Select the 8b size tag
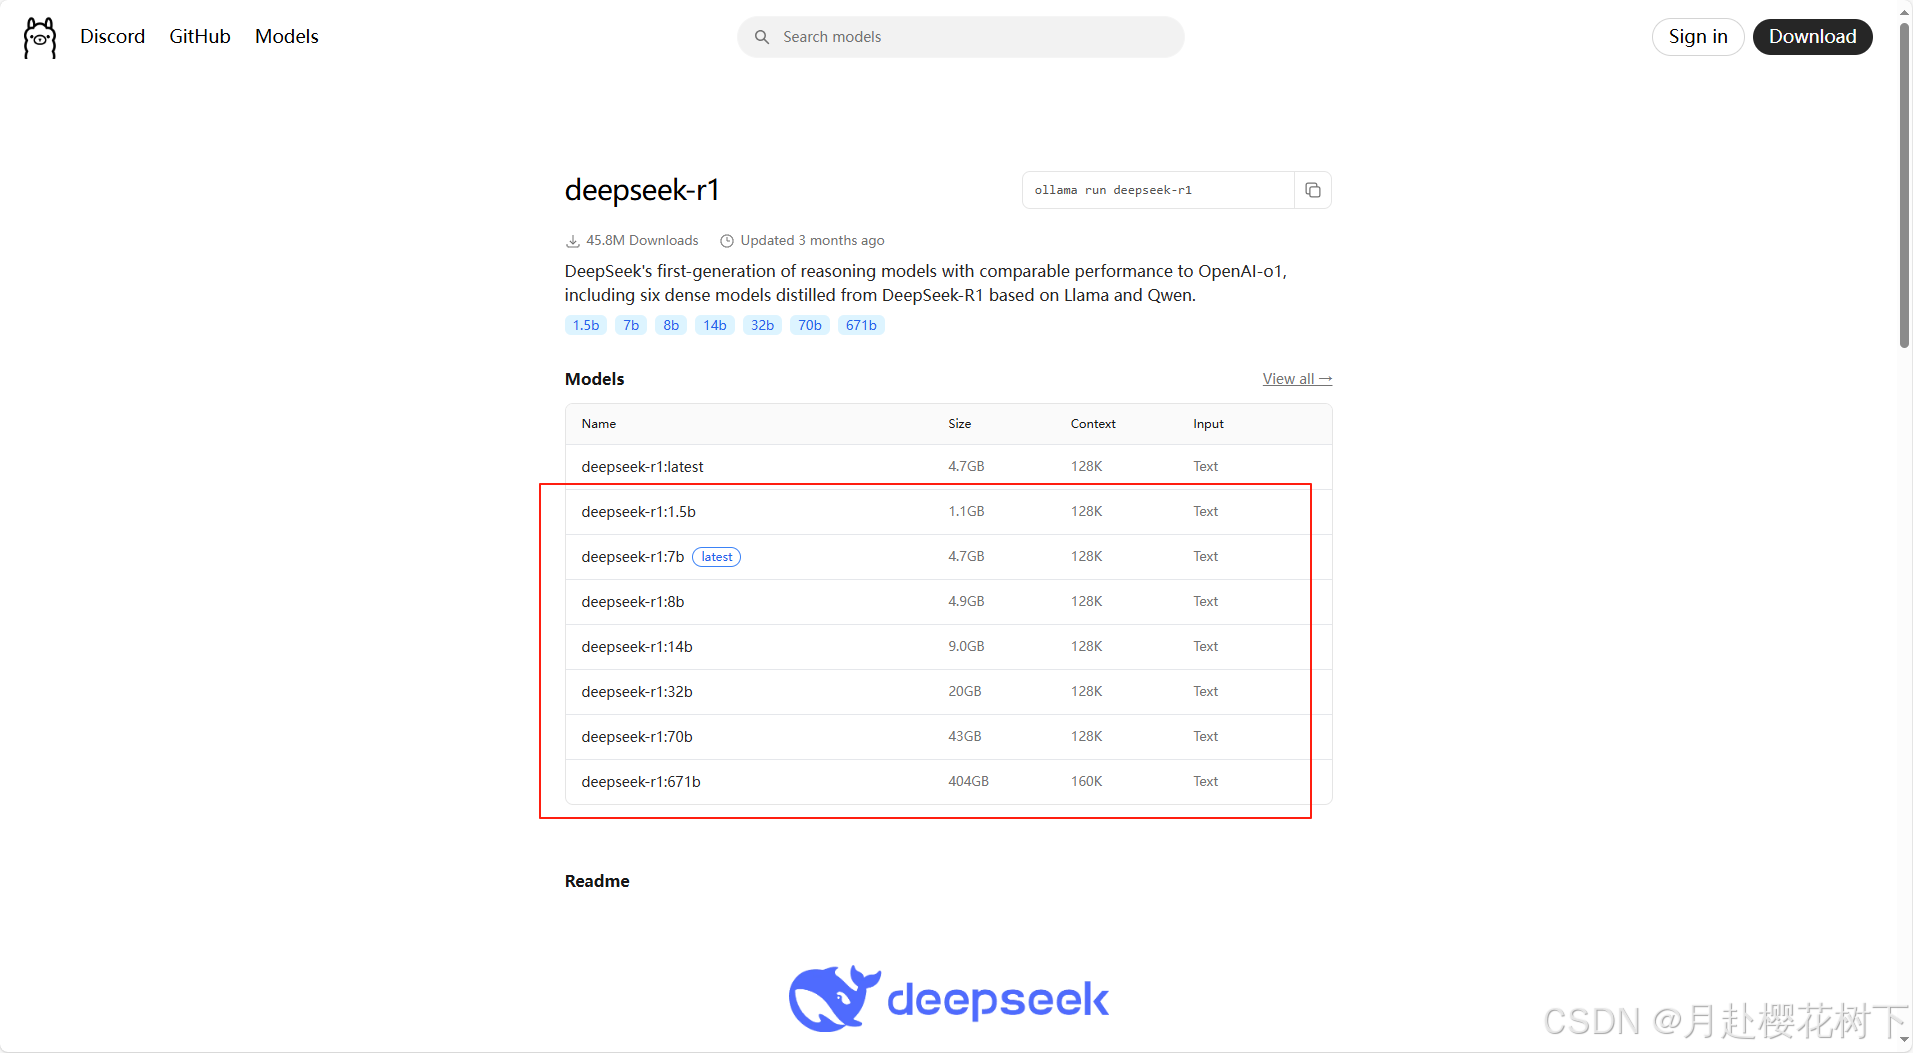Viewport: 1913px width, 1053px height. [671, 325]
